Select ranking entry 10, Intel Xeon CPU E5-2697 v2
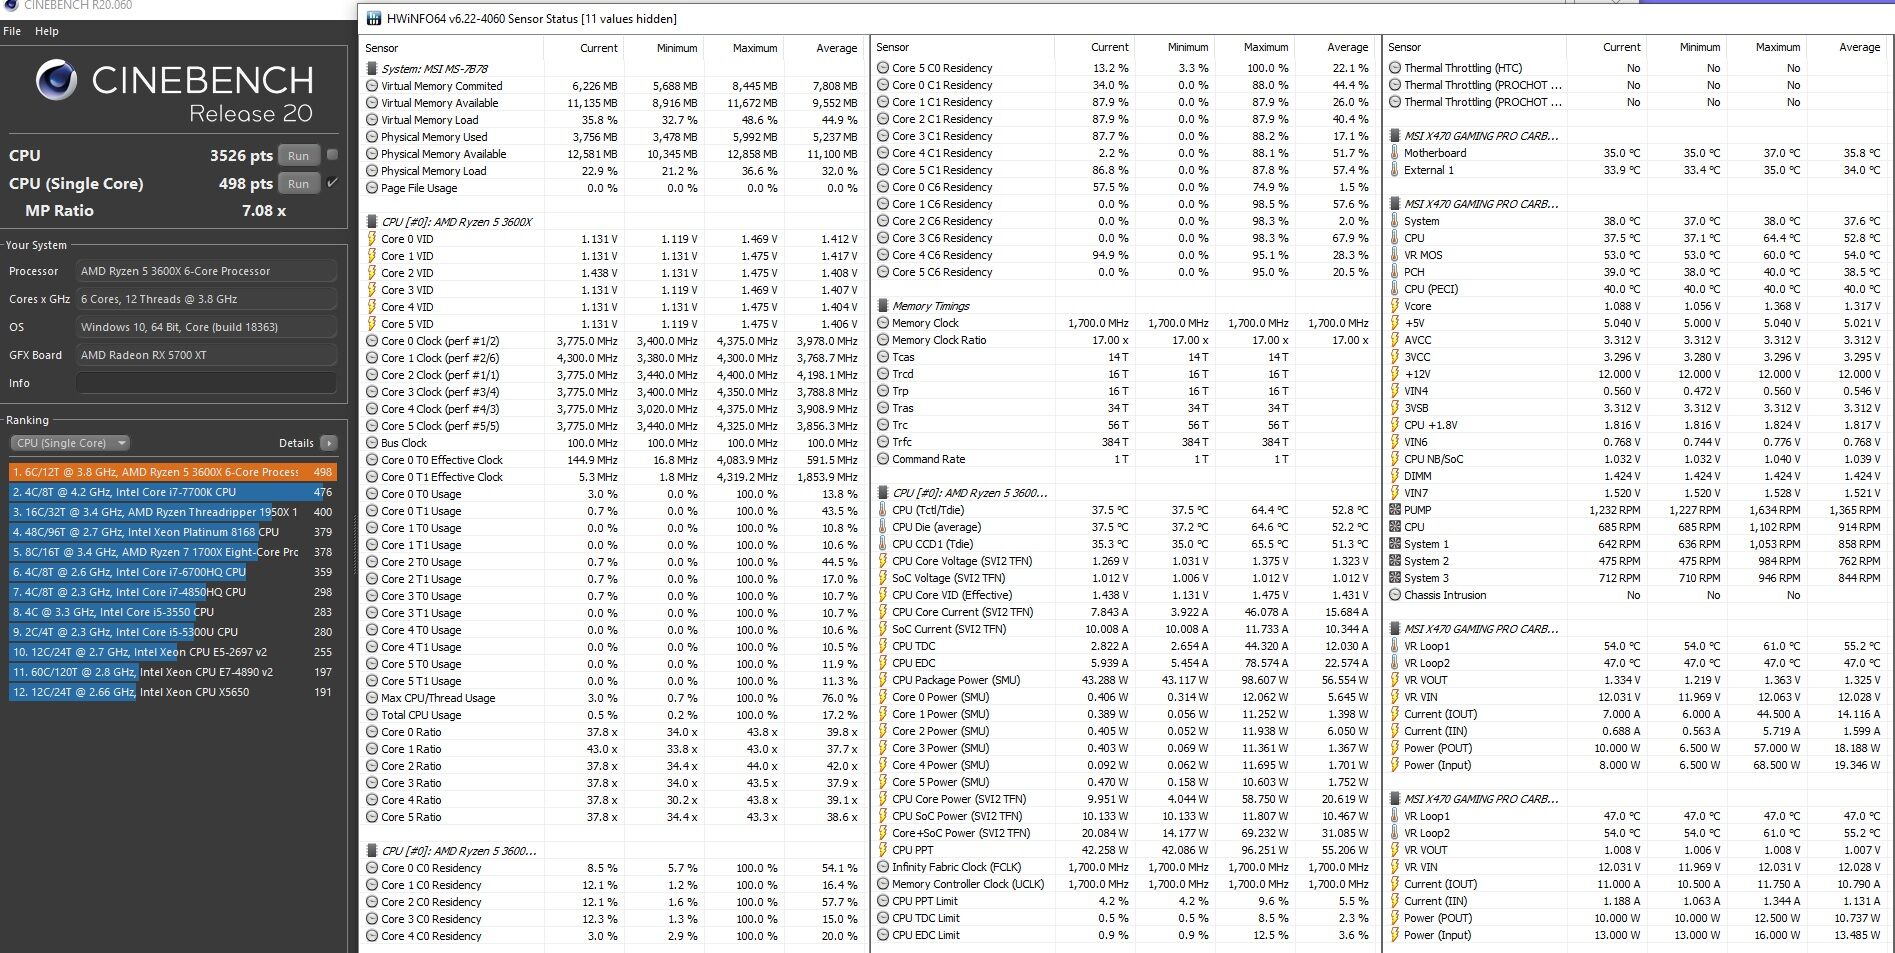The image size is (1895, 953). click(x=173, y=652)
